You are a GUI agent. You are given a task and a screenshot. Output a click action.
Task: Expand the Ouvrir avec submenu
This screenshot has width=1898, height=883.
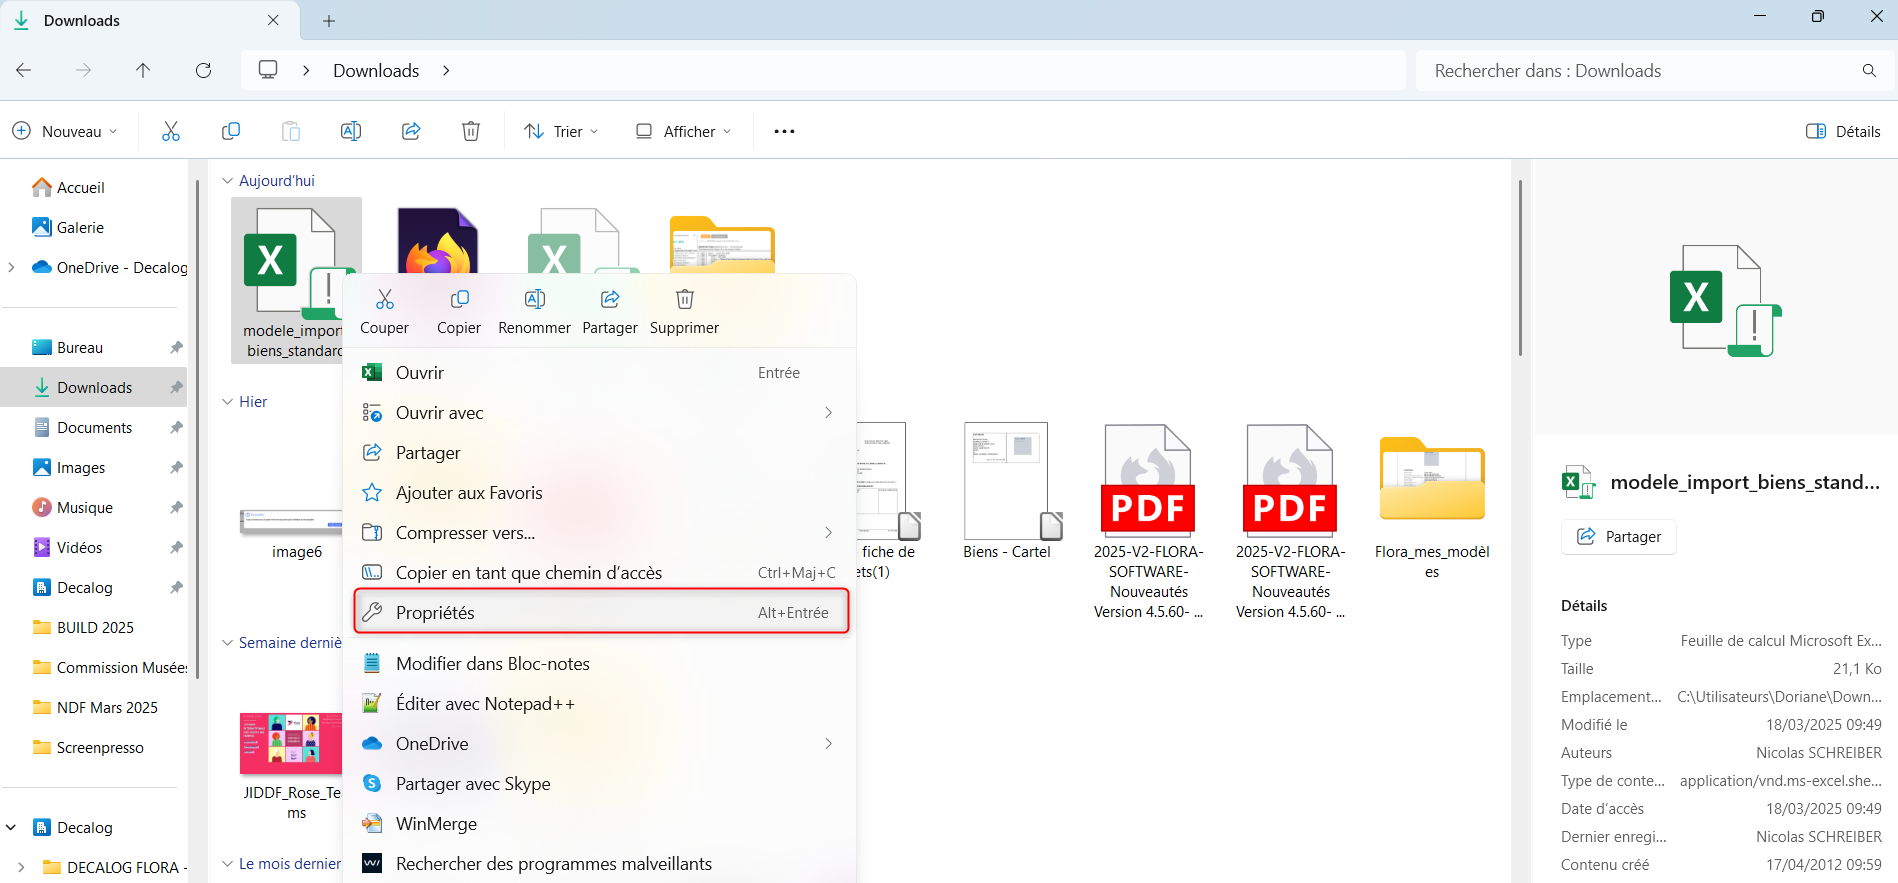828,413
